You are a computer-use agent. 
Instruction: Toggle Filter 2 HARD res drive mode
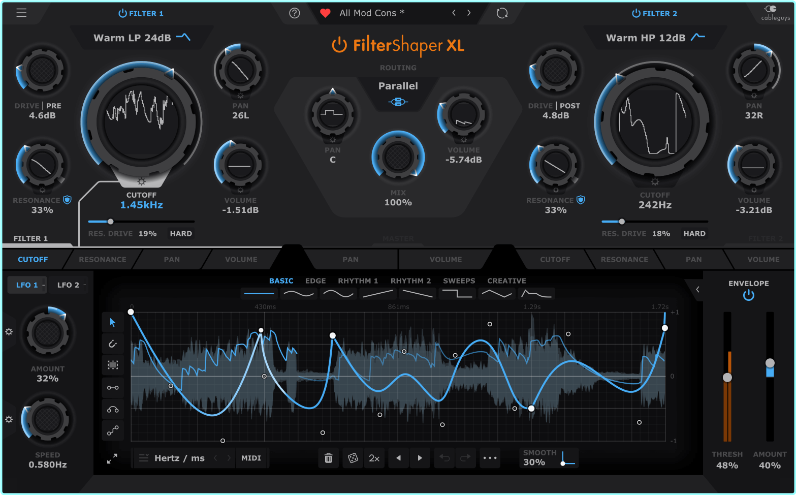click(x=694, y=234)
